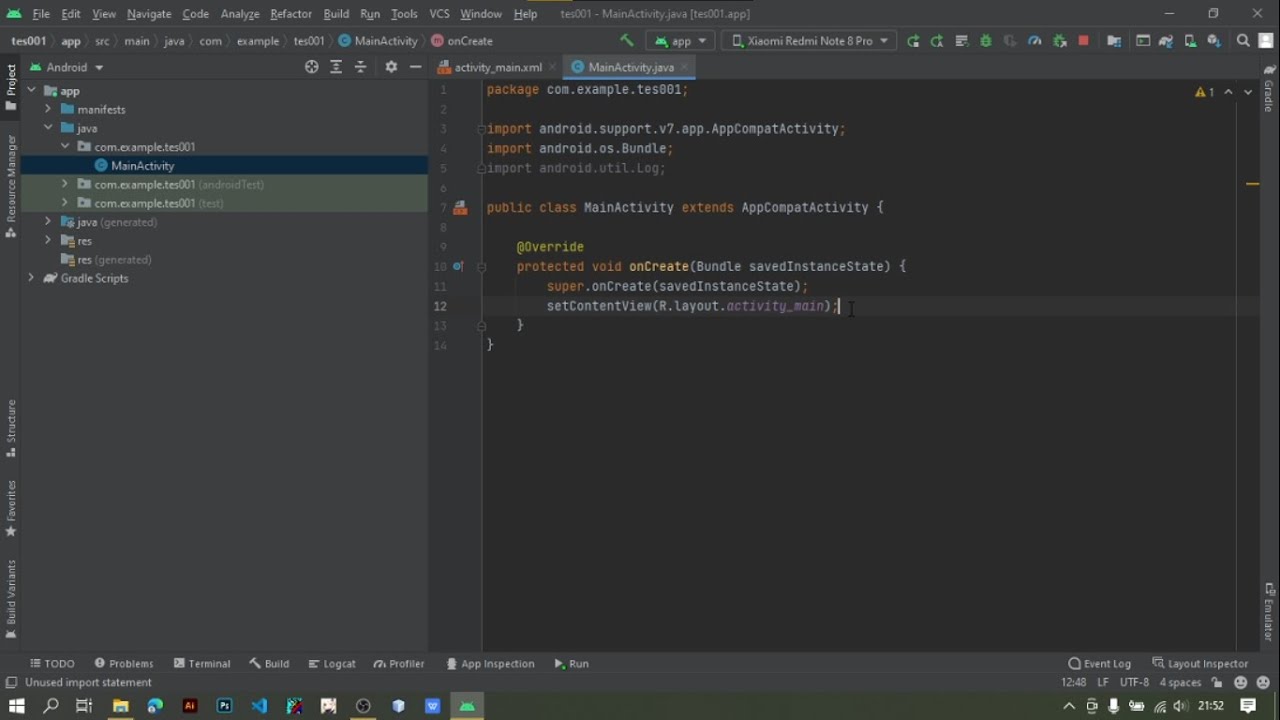This screenshot has height=720, width=1280.
Task: Expand the manifests folder
Action: click(47, 109)
